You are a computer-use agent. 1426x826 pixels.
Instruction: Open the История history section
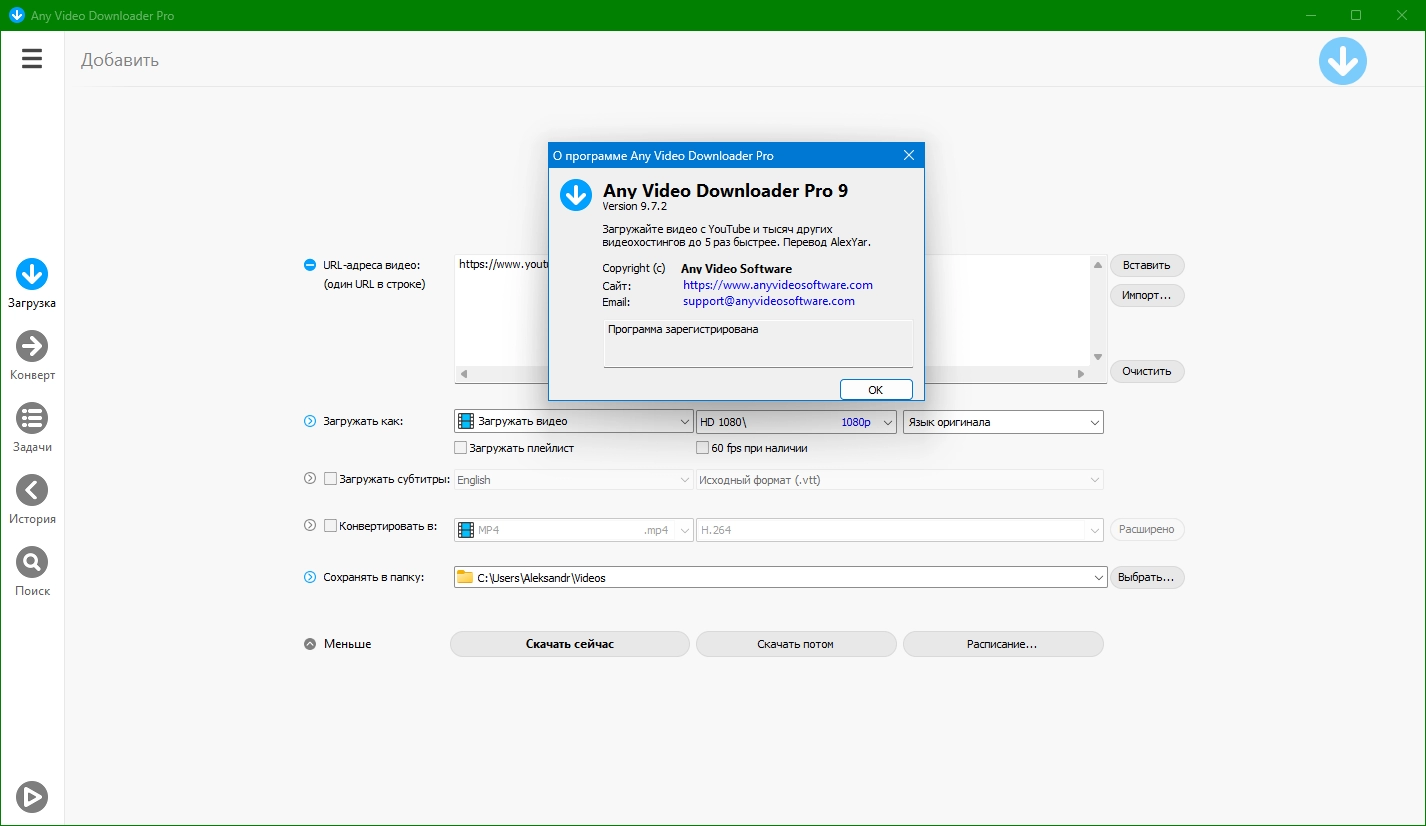(32, 500)
